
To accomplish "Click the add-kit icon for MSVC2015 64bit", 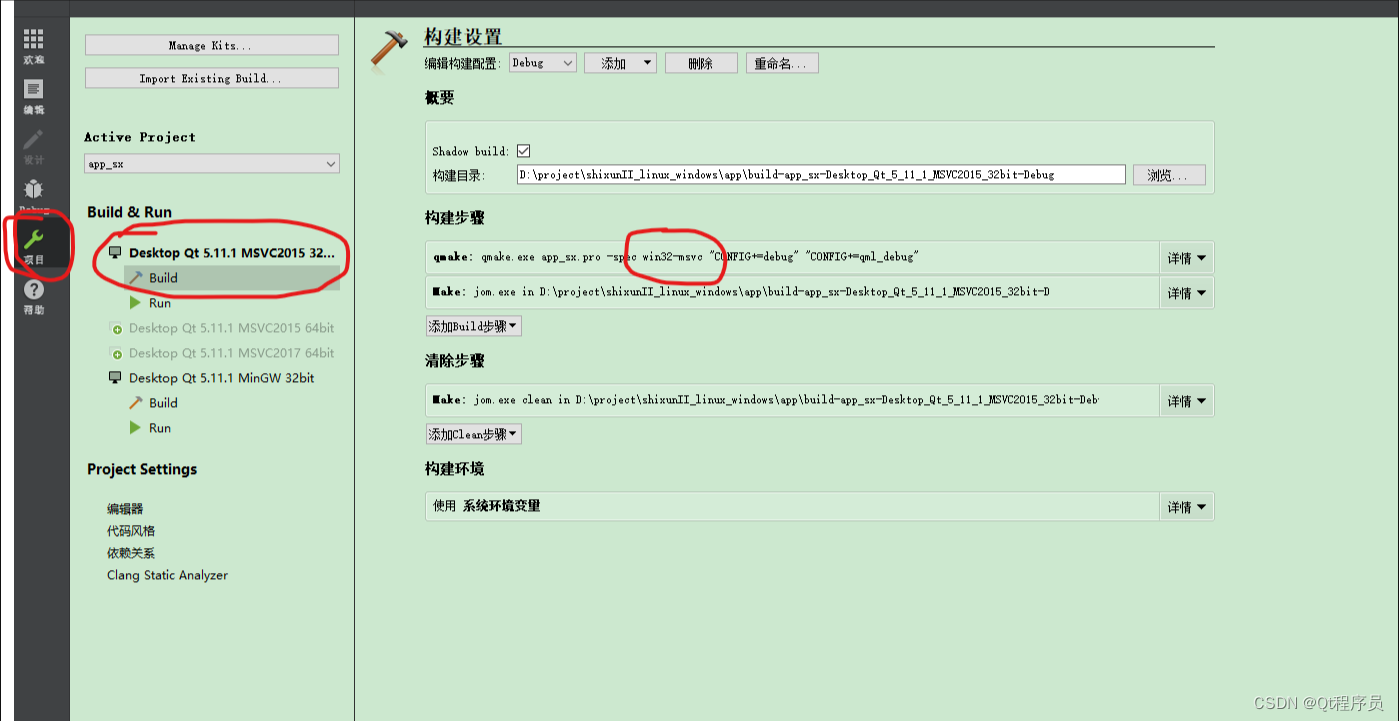I will (x=116, y=328).
